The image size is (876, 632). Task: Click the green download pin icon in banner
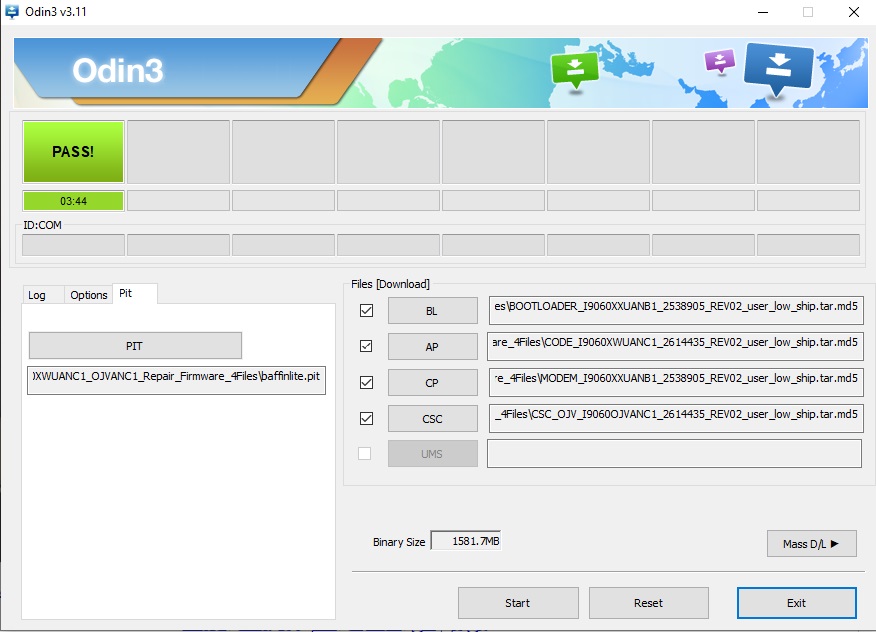(574, 69)
